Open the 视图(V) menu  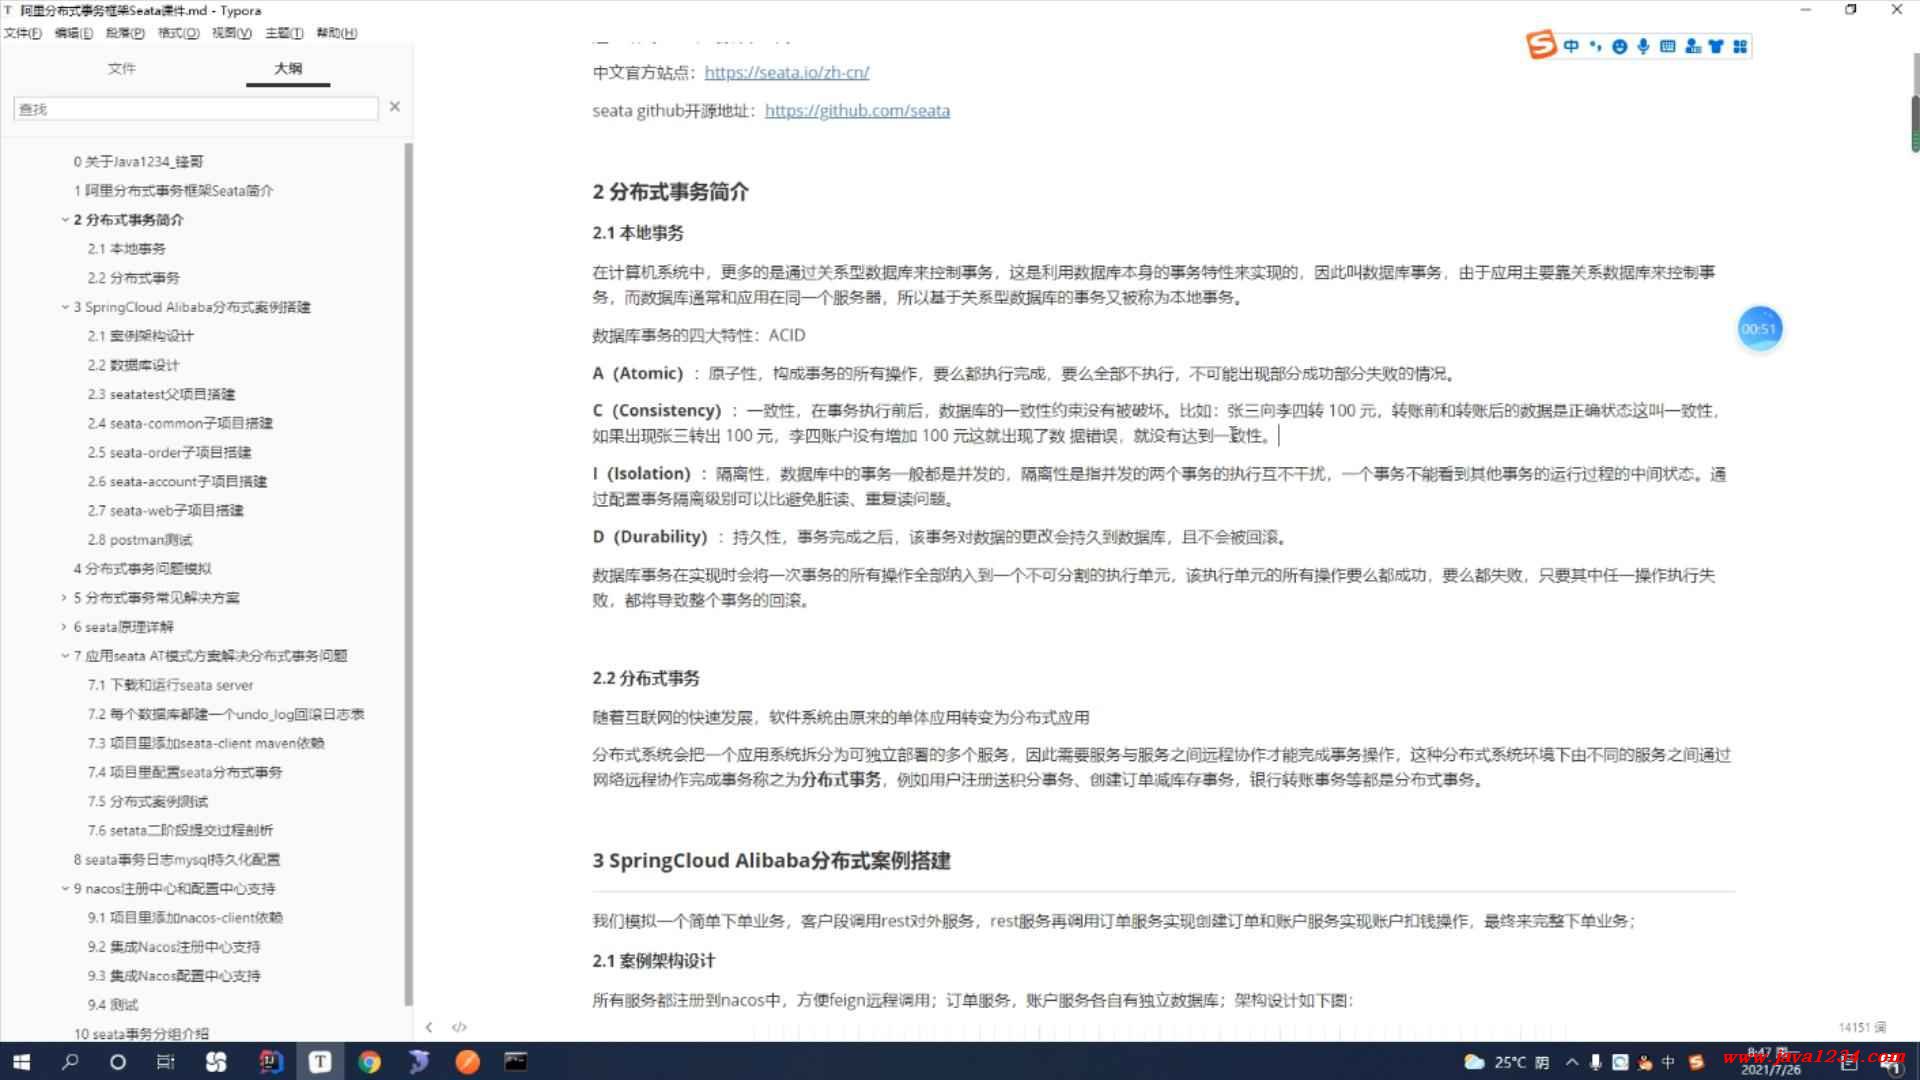(231, 33)
